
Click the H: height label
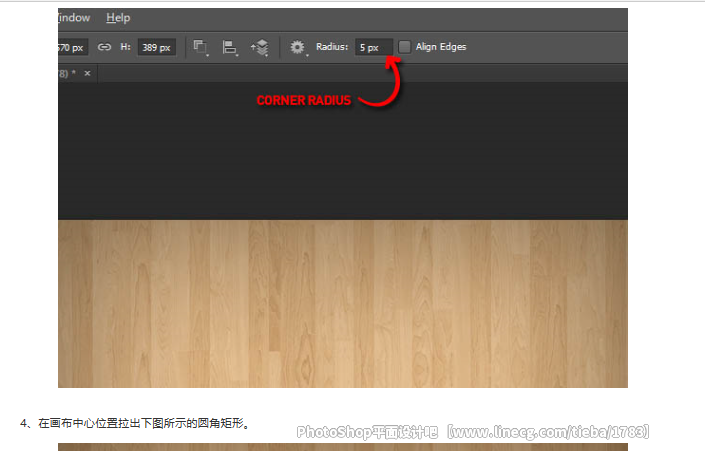tap(125, 47)
